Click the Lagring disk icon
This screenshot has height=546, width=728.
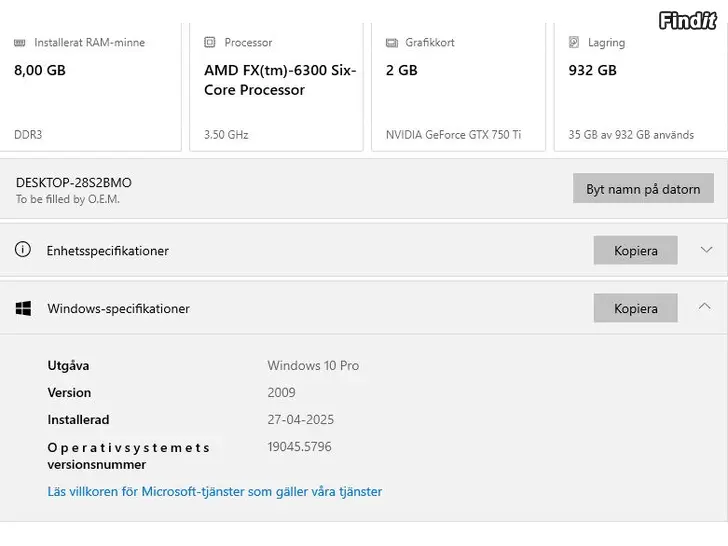(x=574, y=42)
